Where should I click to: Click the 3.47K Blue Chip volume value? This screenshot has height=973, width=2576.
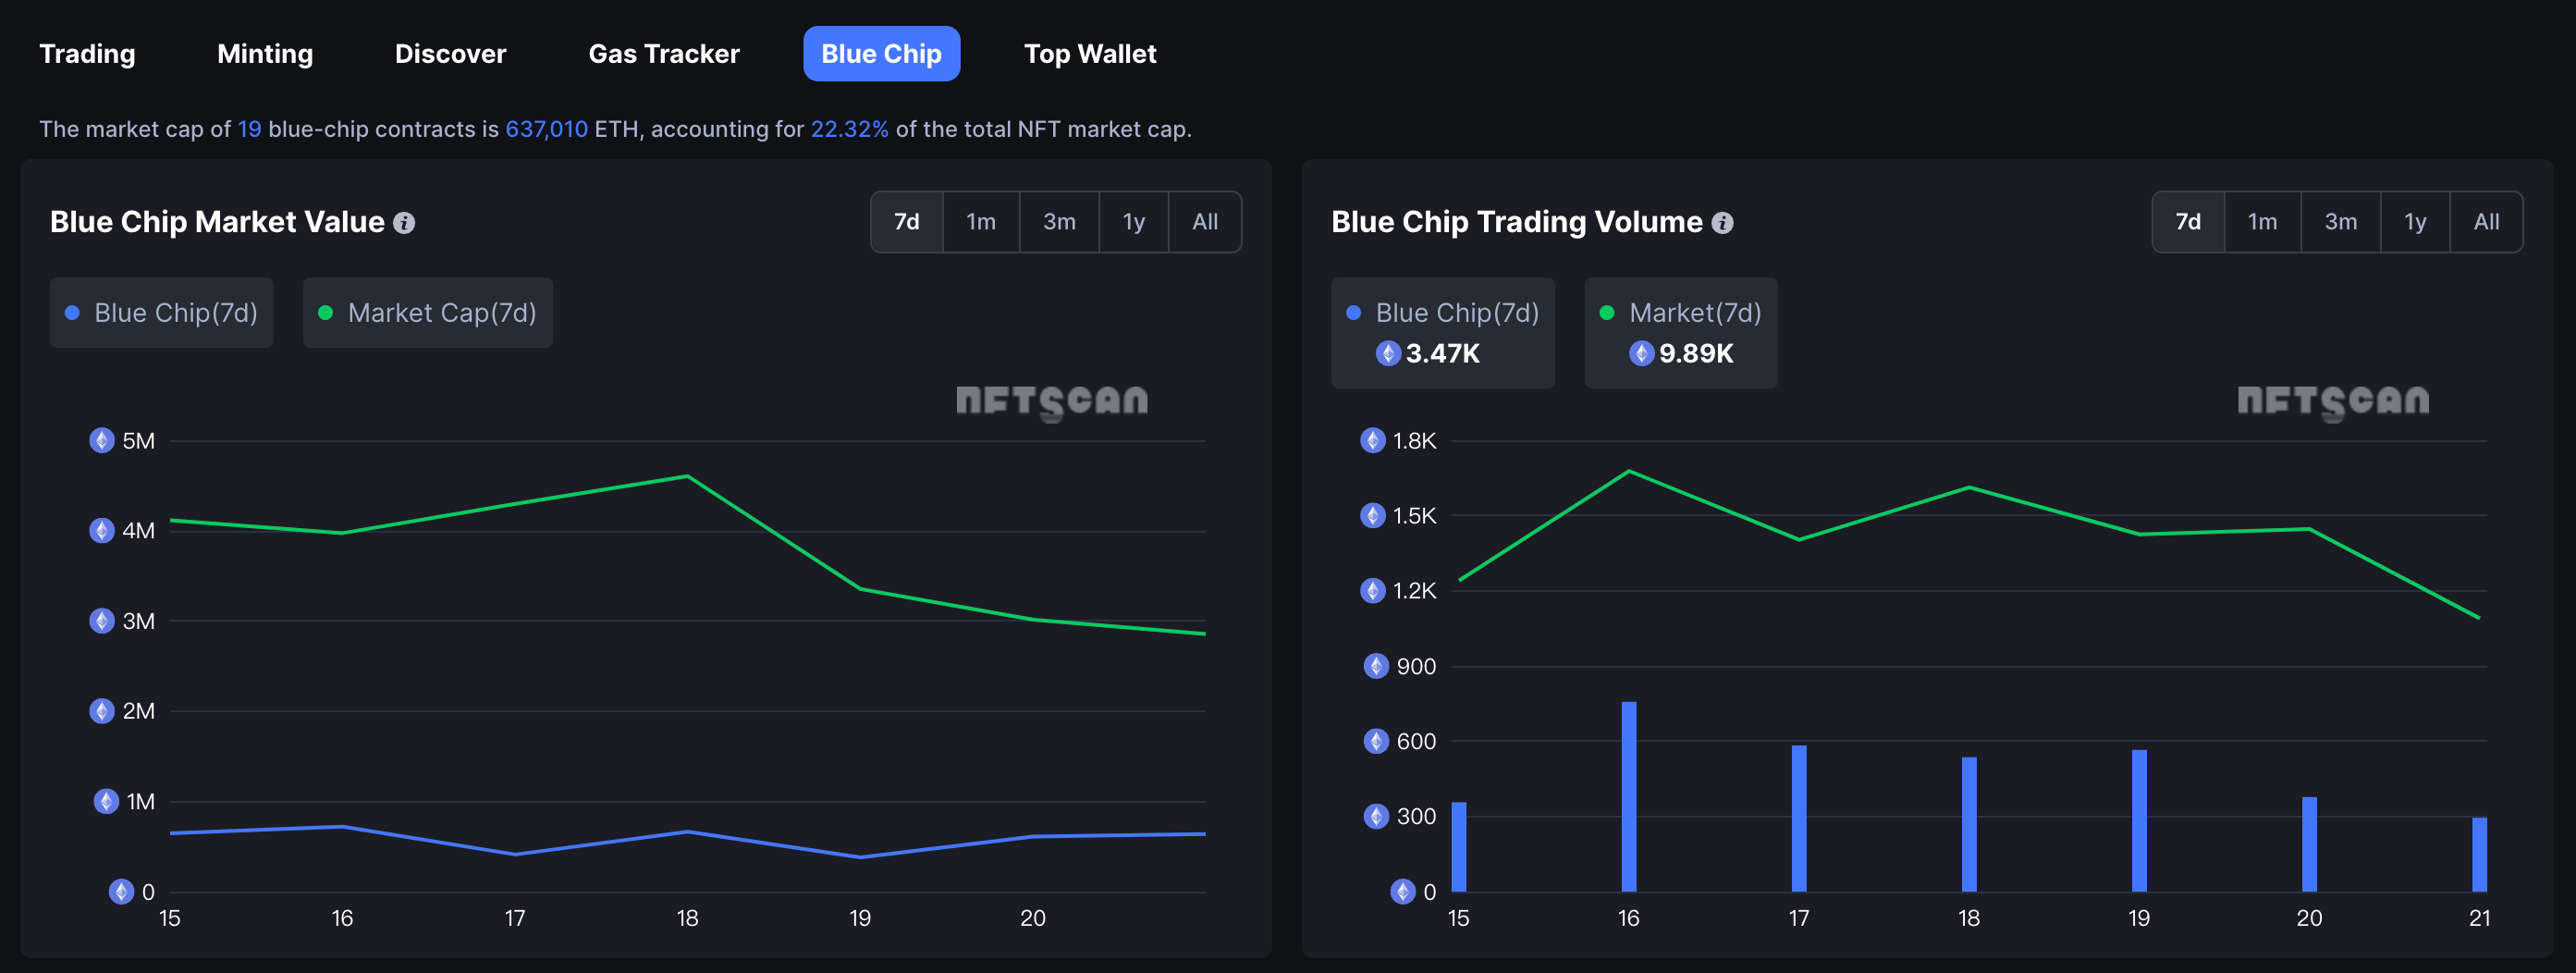[x=1442, y=353]
